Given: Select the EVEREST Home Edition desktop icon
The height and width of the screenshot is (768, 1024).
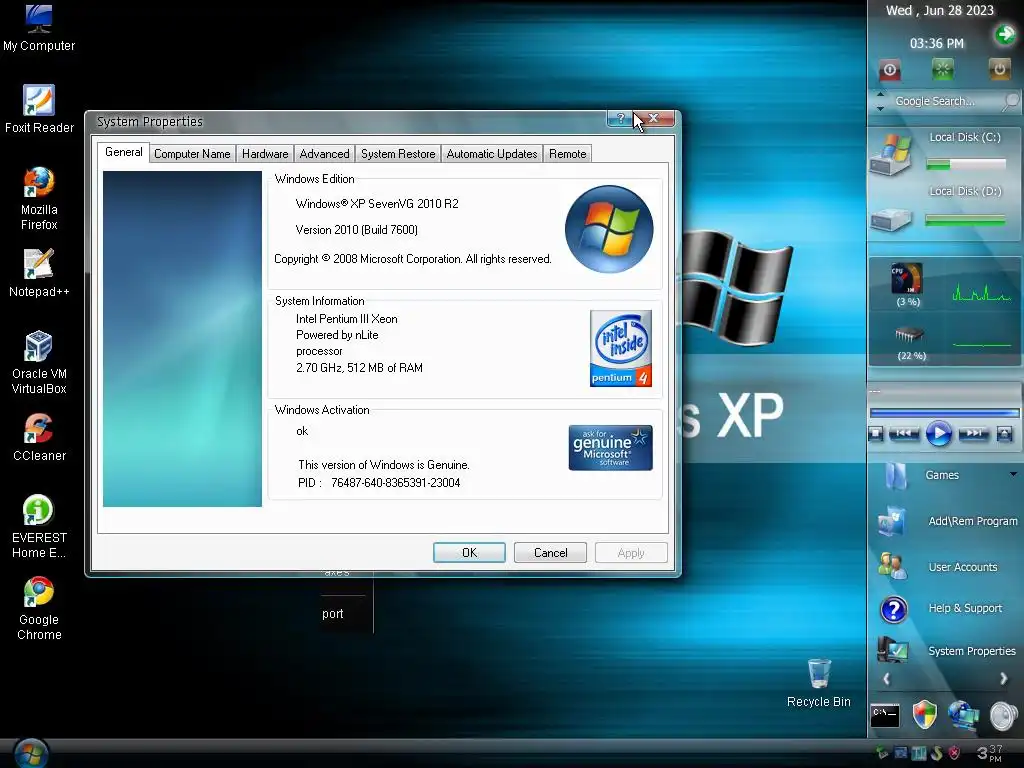Looking at the screenshot, I should pyautogui.click(x=39, y=526).
